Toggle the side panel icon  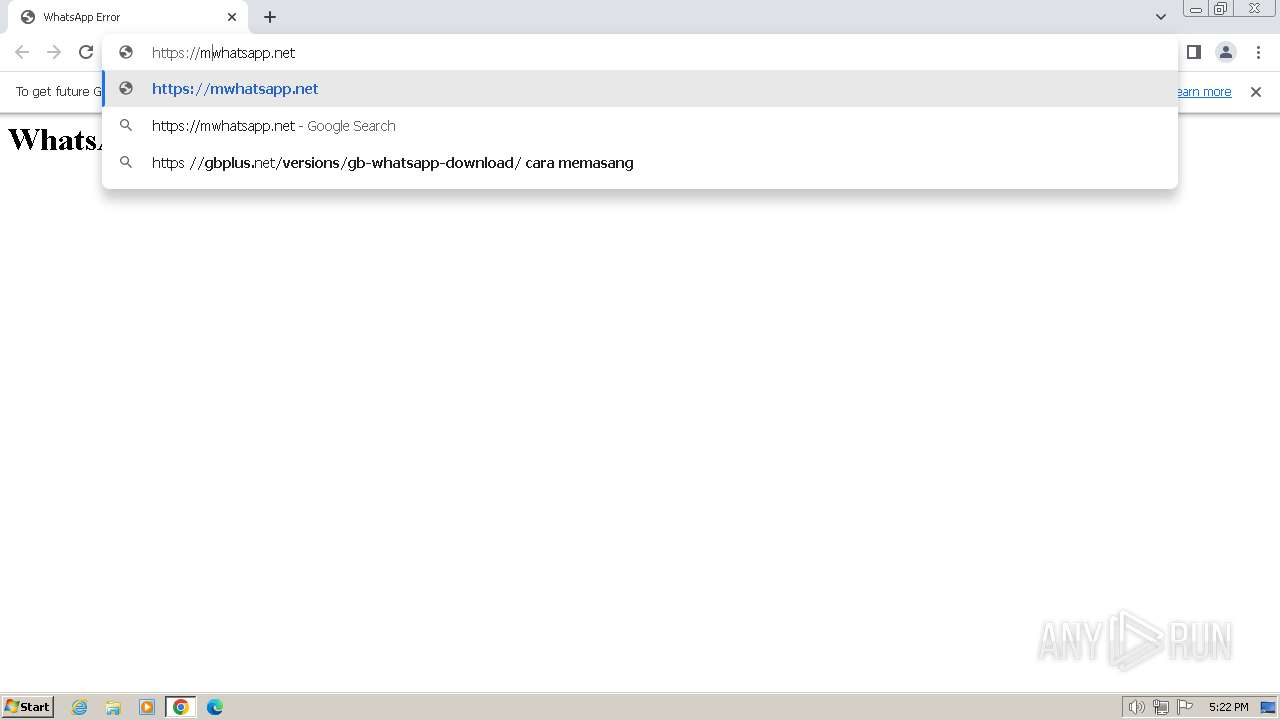click(x=1194, y=52)
